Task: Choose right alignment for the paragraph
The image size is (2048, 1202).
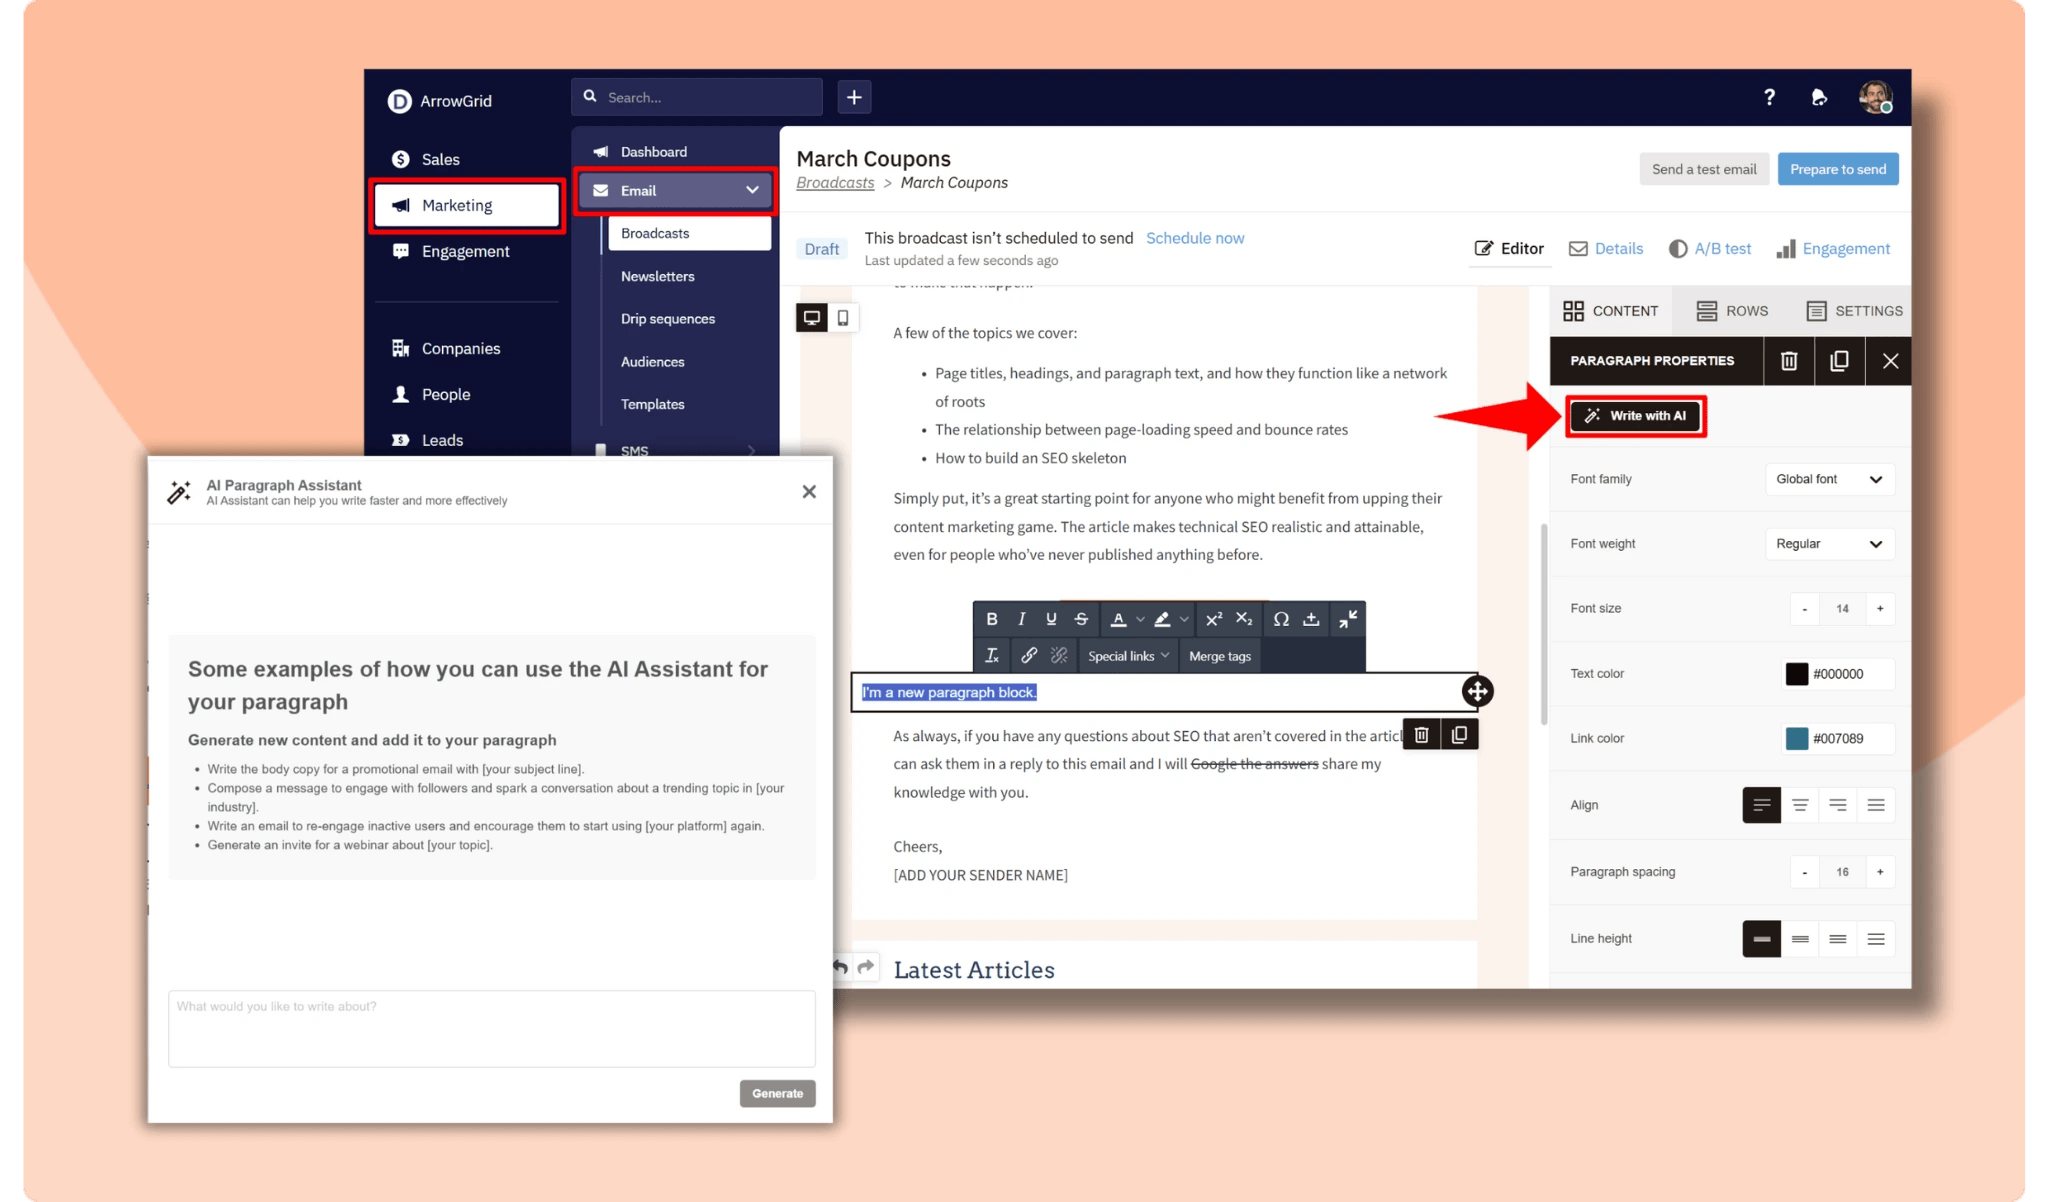Action: pyautogui.click(x=1838, y=805)
